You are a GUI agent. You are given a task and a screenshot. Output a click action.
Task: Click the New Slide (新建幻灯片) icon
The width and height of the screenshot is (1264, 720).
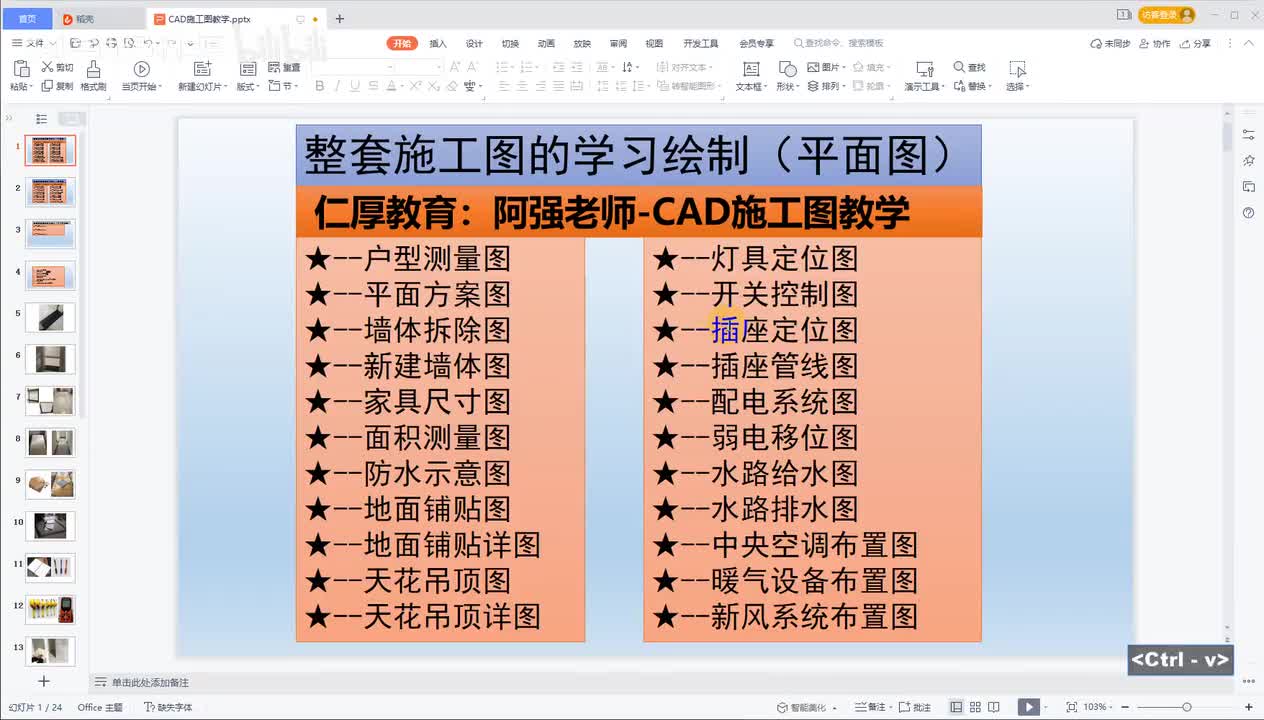[x=202, y=68]
